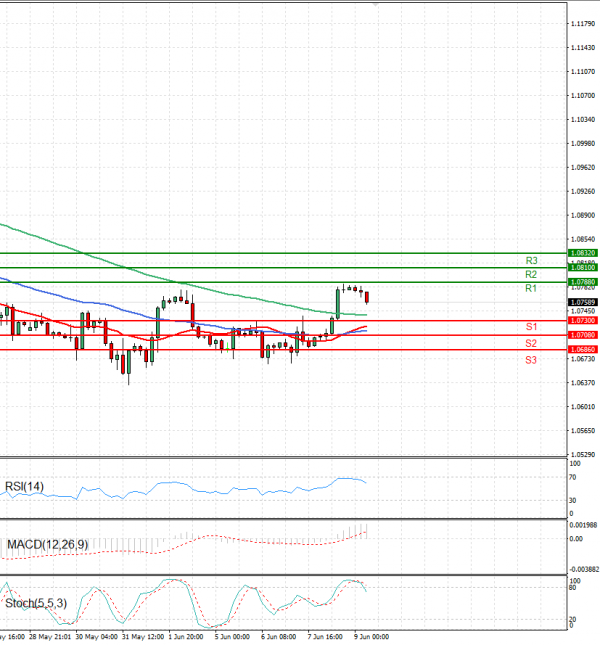Click the 1.07300 support price tag
This screenshot has width=600, height=645.
coord(582,320)
